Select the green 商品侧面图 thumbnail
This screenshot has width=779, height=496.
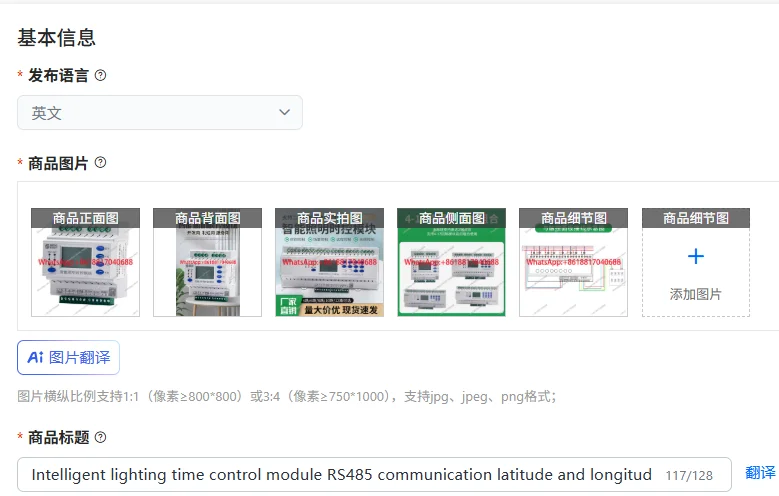point(452,262)
